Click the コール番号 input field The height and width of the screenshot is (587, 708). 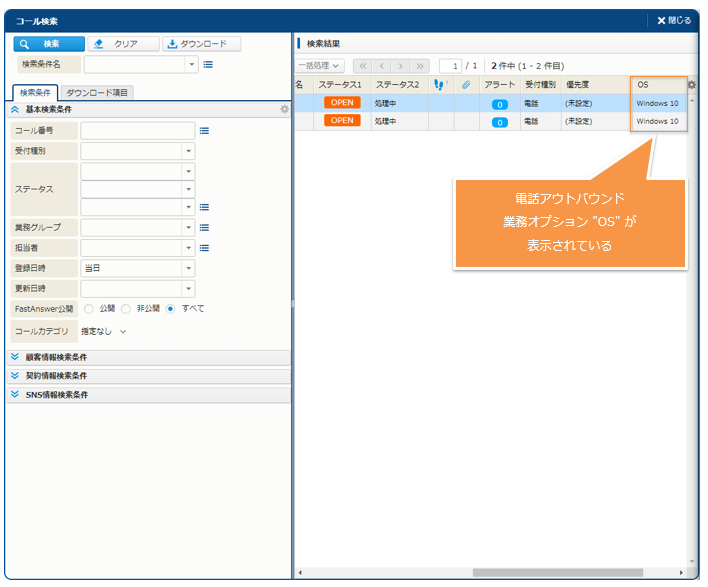click(x=138, y=131)
